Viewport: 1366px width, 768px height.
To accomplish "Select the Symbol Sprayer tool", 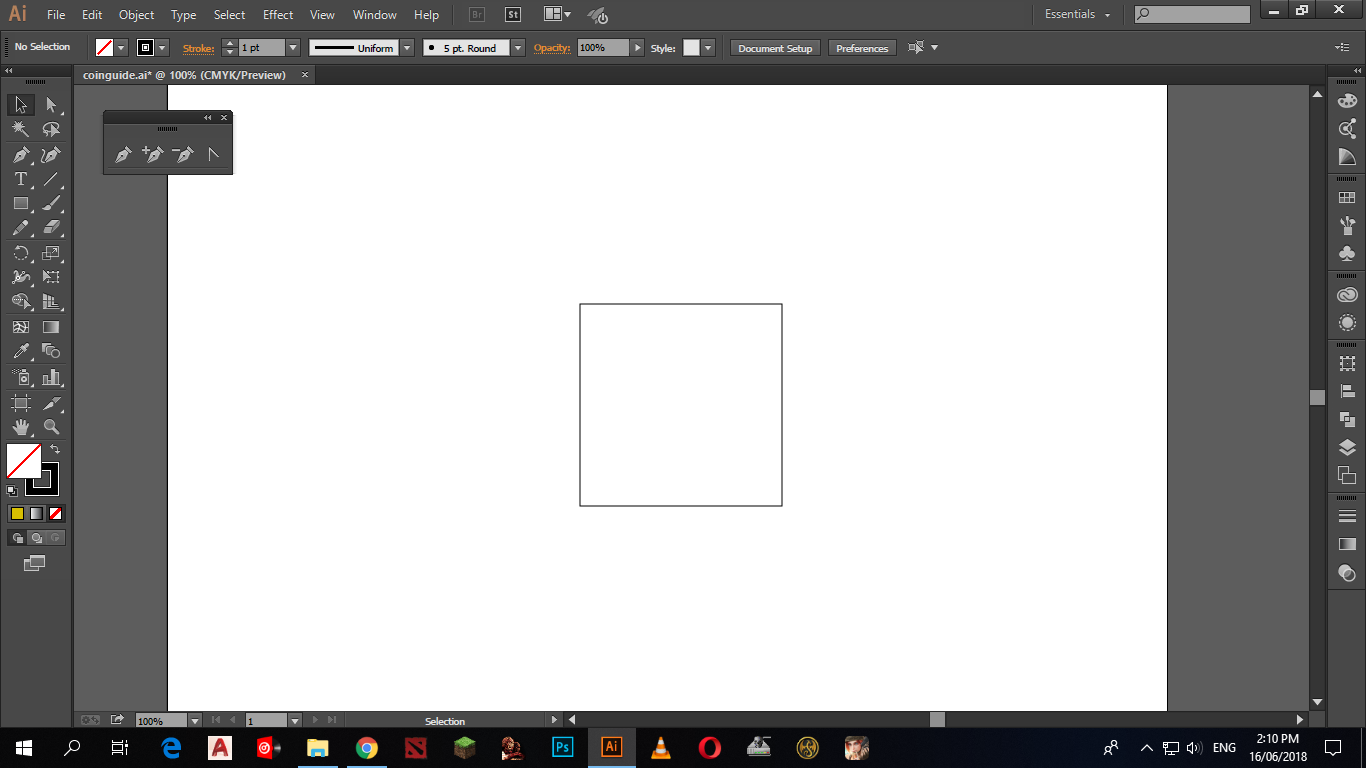I will [x=21, y=377].
